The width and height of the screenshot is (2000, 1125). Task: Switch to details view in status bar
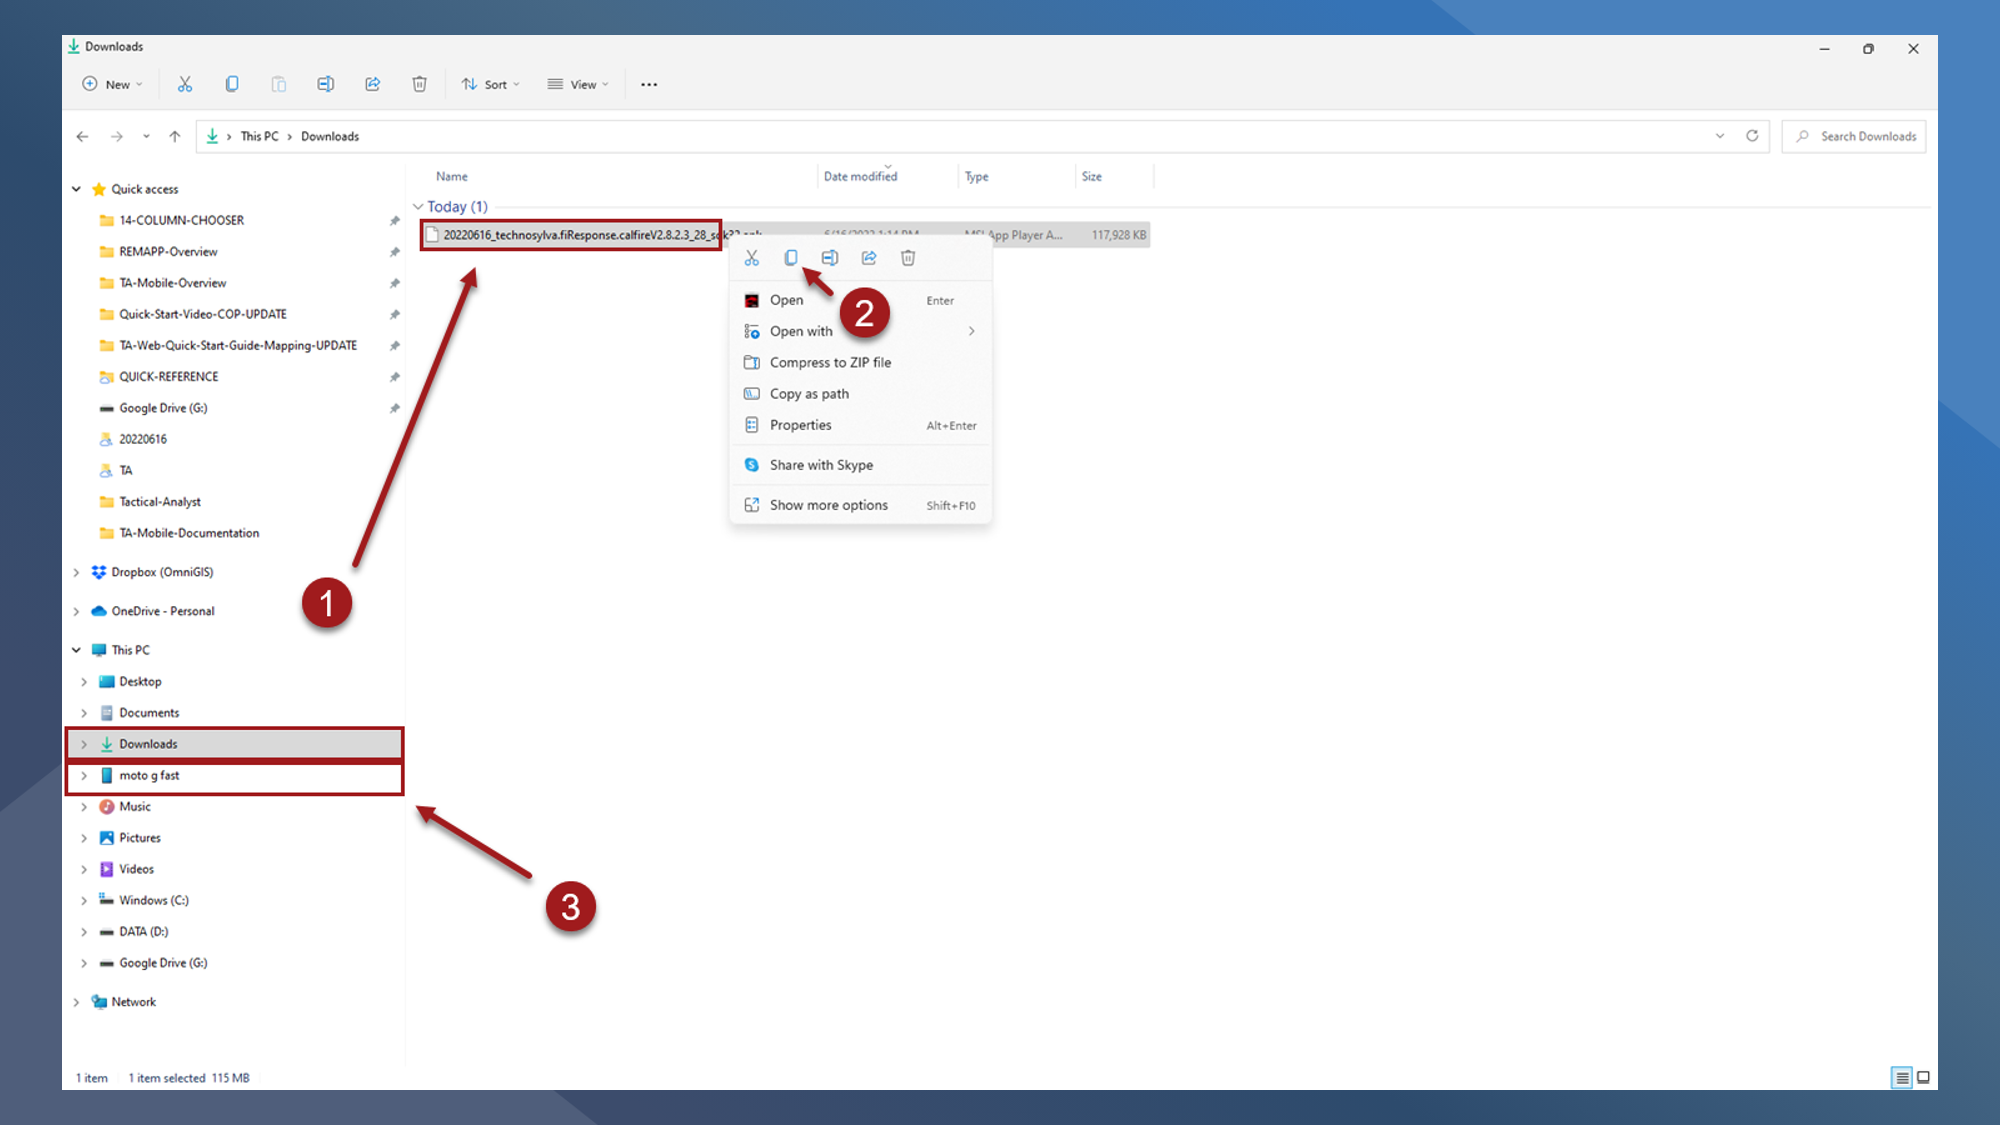coord(1902,1077)
